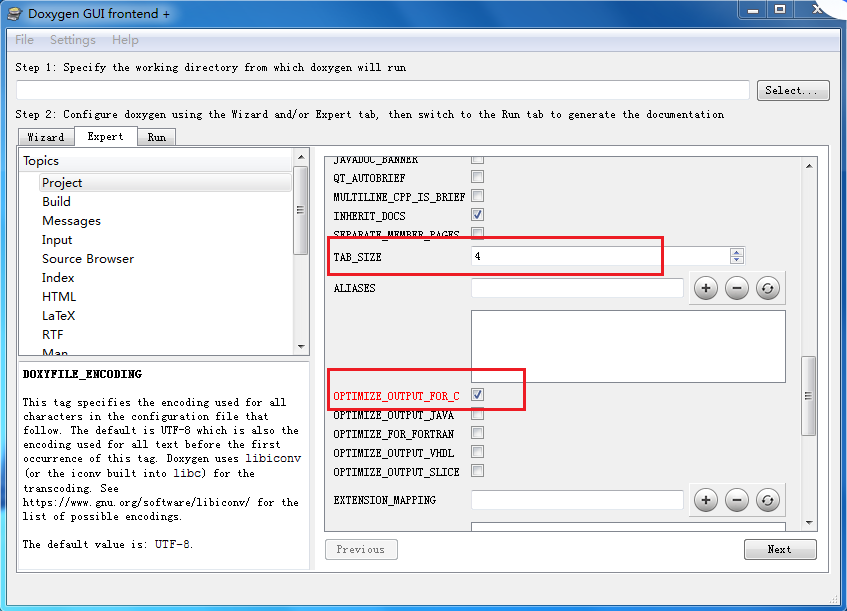Click the remove button for EXTENSION_MAPPING

pyautogui.click(x=736, y=500)
